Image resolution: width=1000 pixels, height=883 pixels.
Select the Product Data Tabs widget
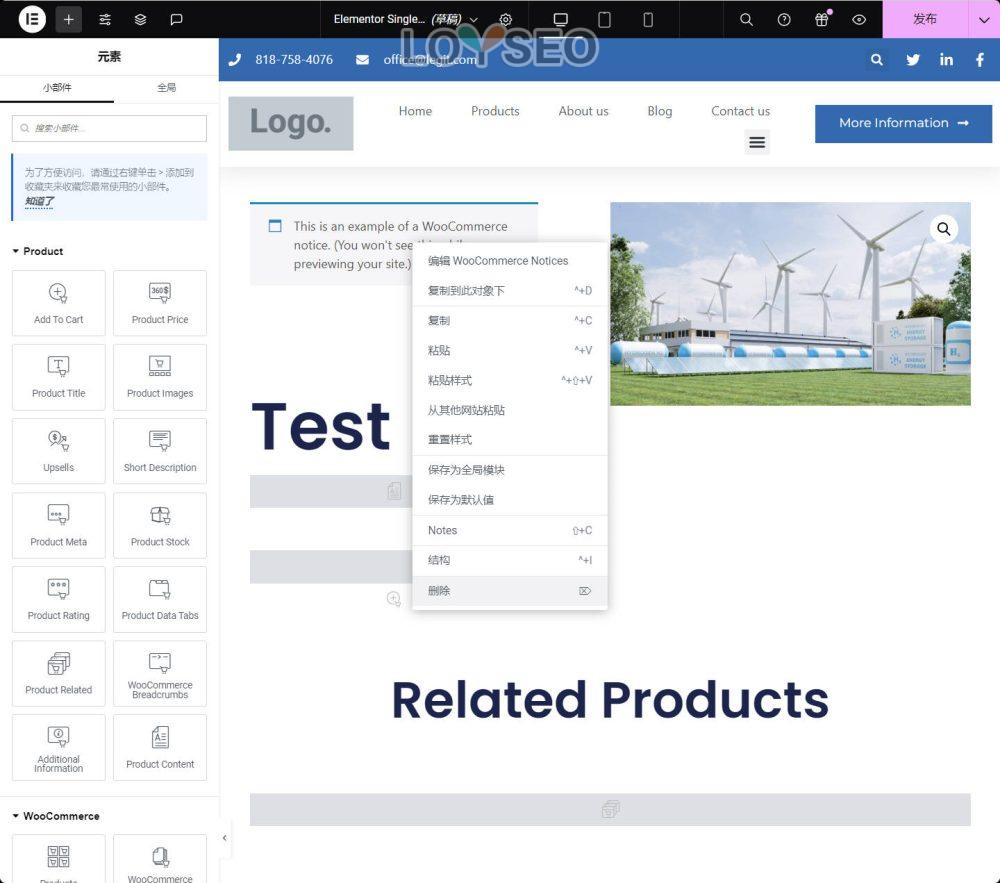tap(160, 599)
